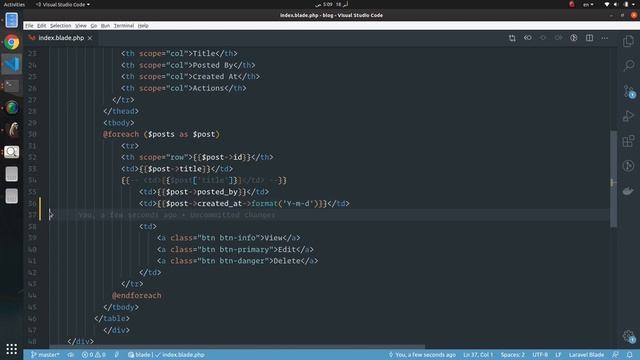Click the 'btn btn-danger' Delete link line
Viewport: 640px width, 360px height.
click(238, 261)
